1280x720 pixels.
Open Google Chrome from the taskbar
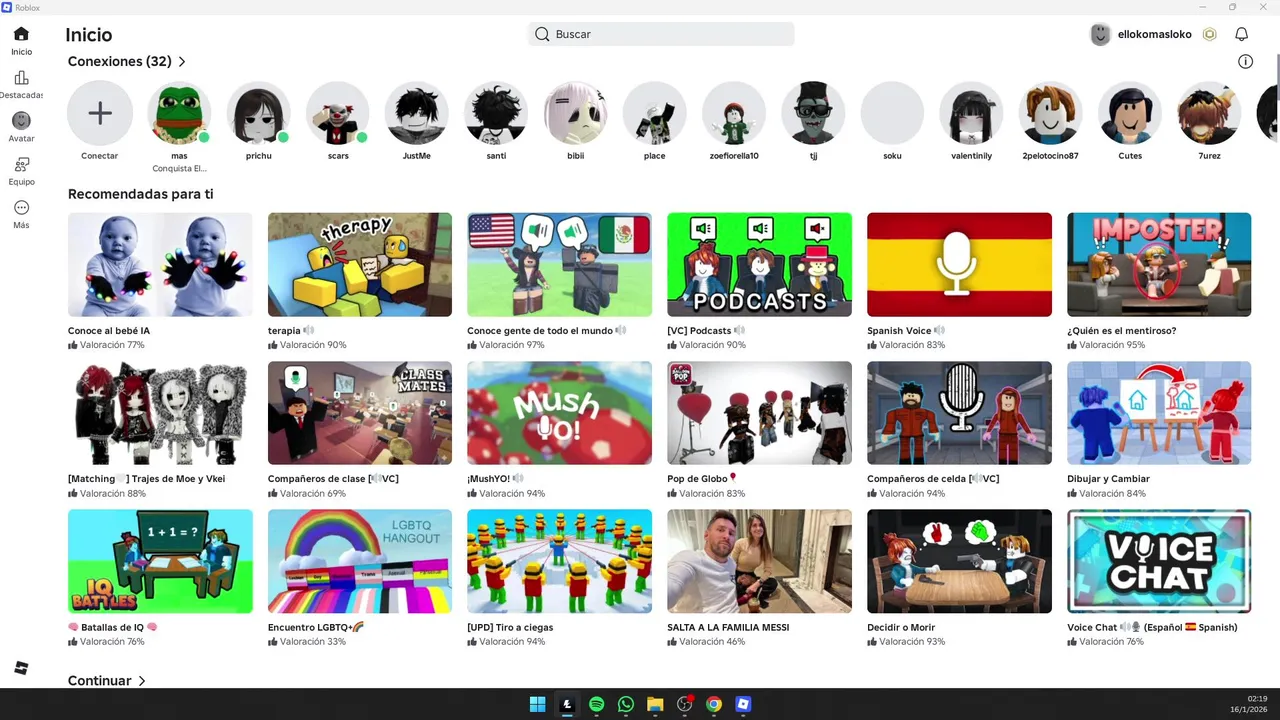coord(714,704)
